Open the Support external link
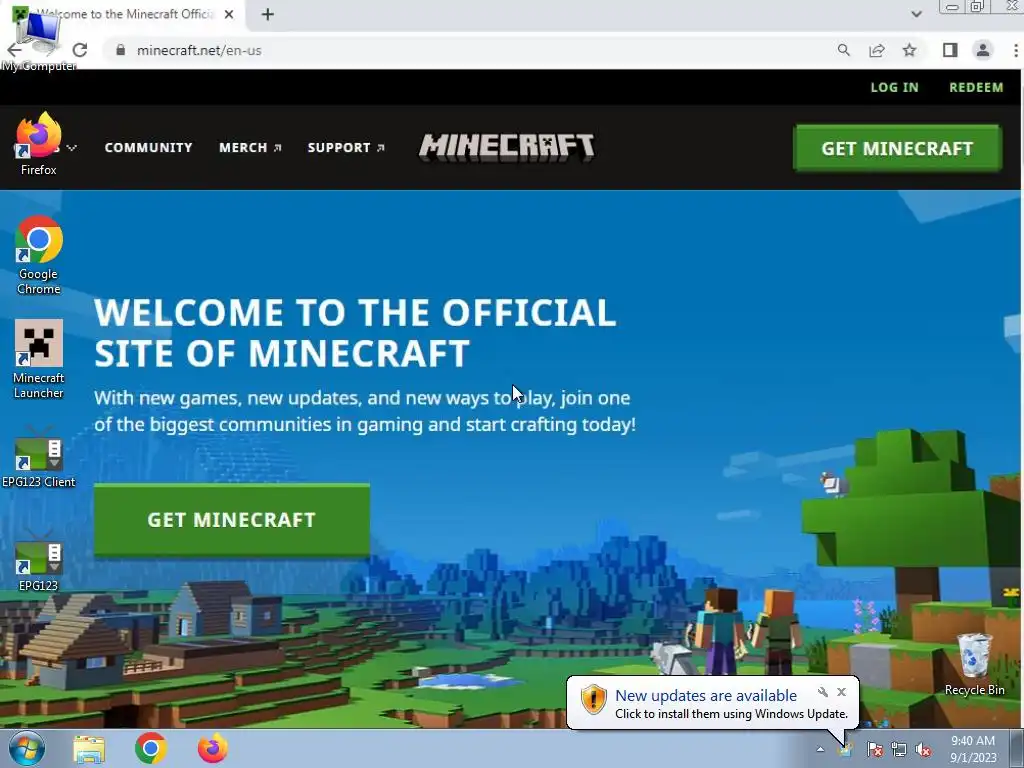This screenshot has height=768, width=1024. [x=346, y=148]
